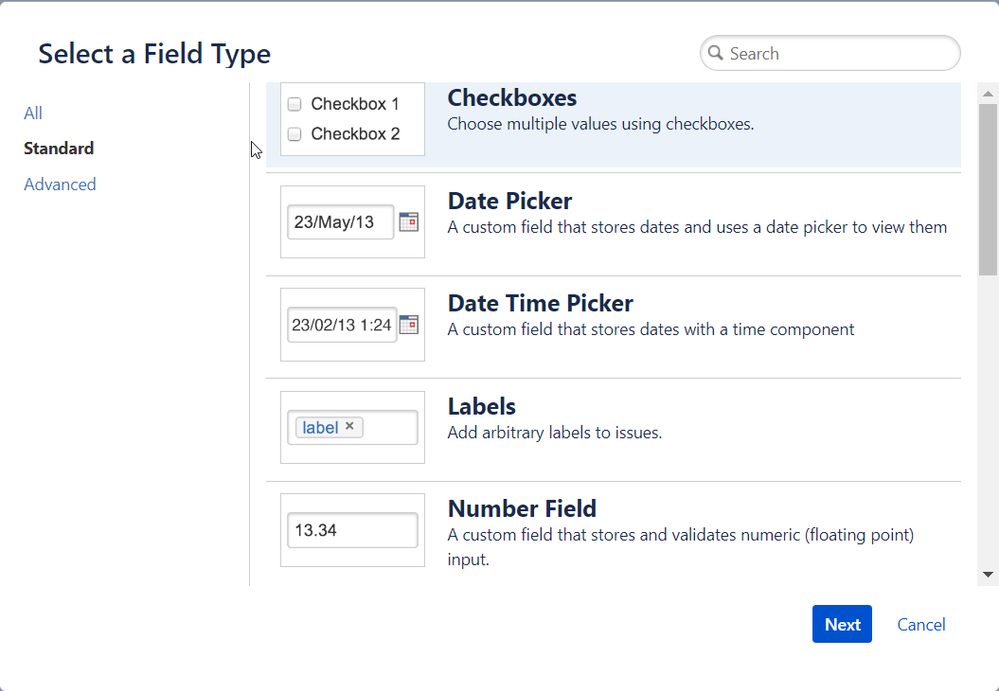Focus the Search input field
The image size is (999, 691).
tap(830, 53)
